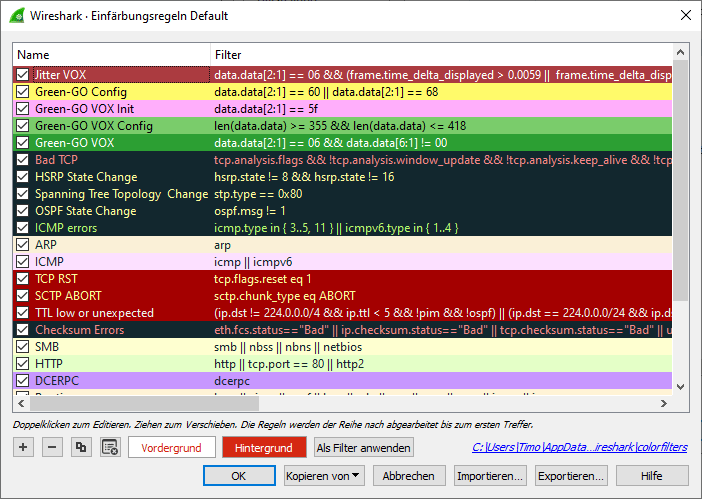Copy the selected coloring rule
Image resolution: width=702 pixels, height=499 pixels.
(x=81, y=447)
